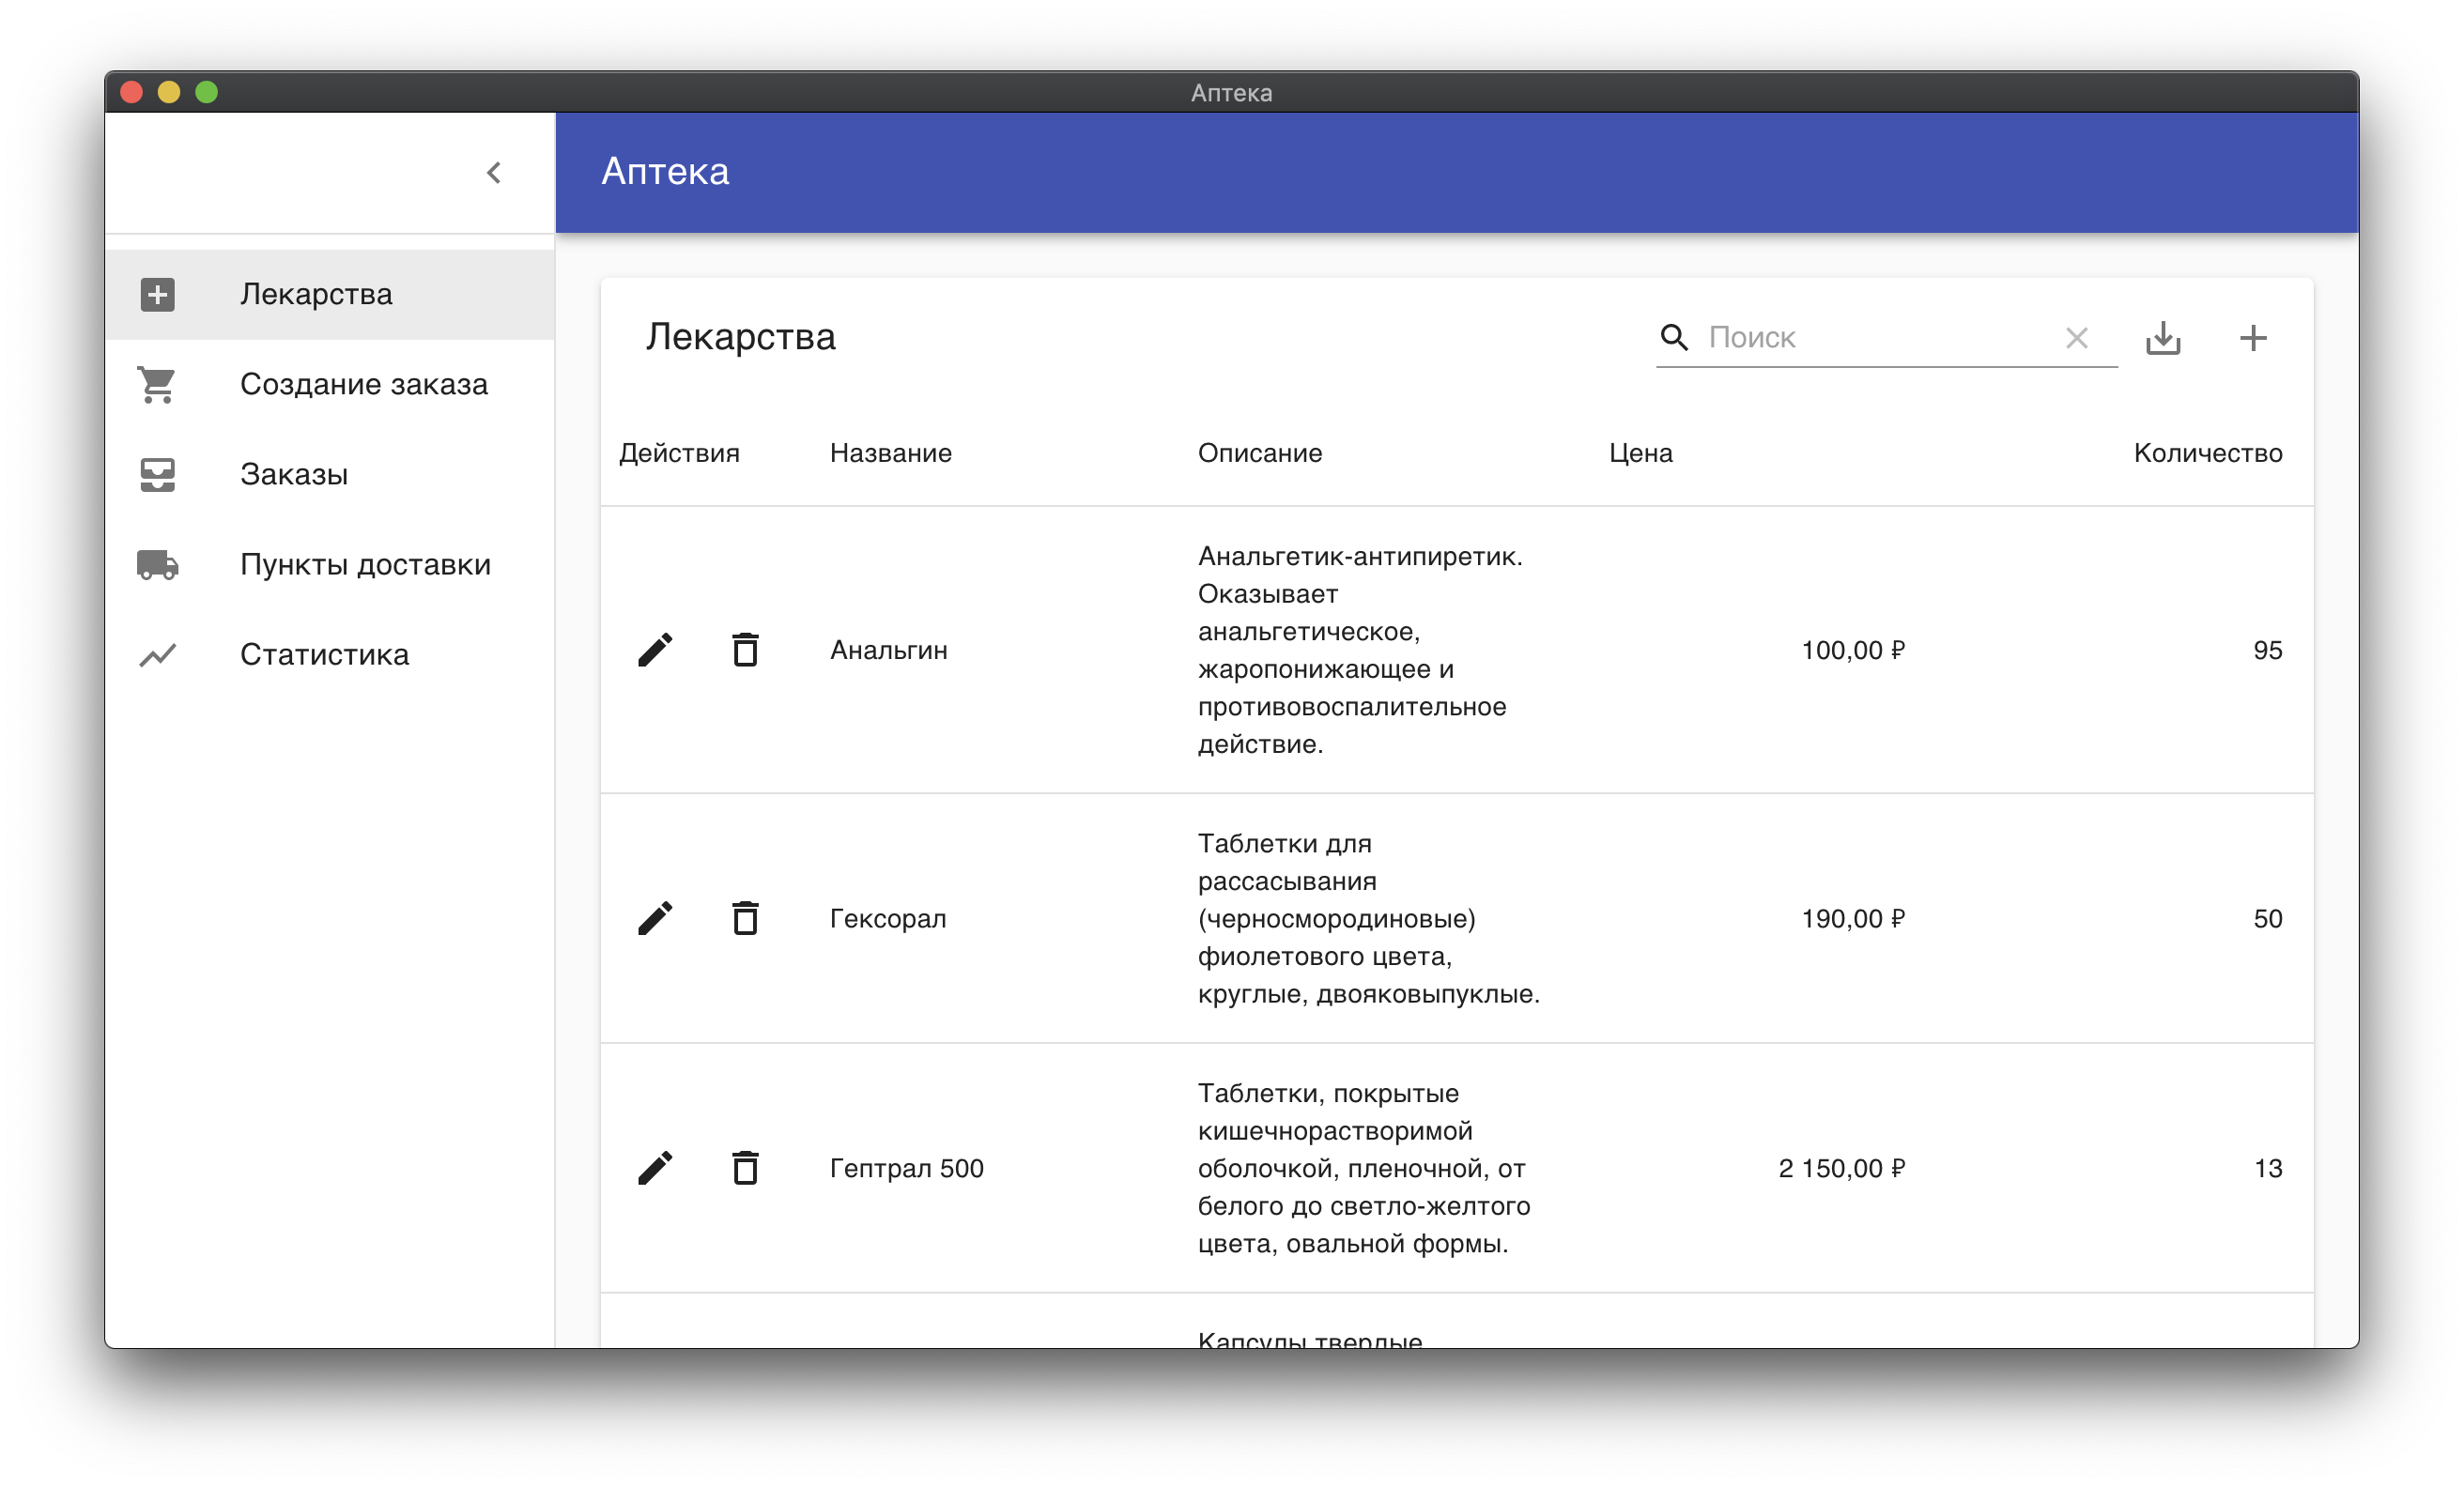Open the Лекарства sidebar section
Image resolution: width=2464 pixels, height=1487 pixels.
[x=316, y=294]
